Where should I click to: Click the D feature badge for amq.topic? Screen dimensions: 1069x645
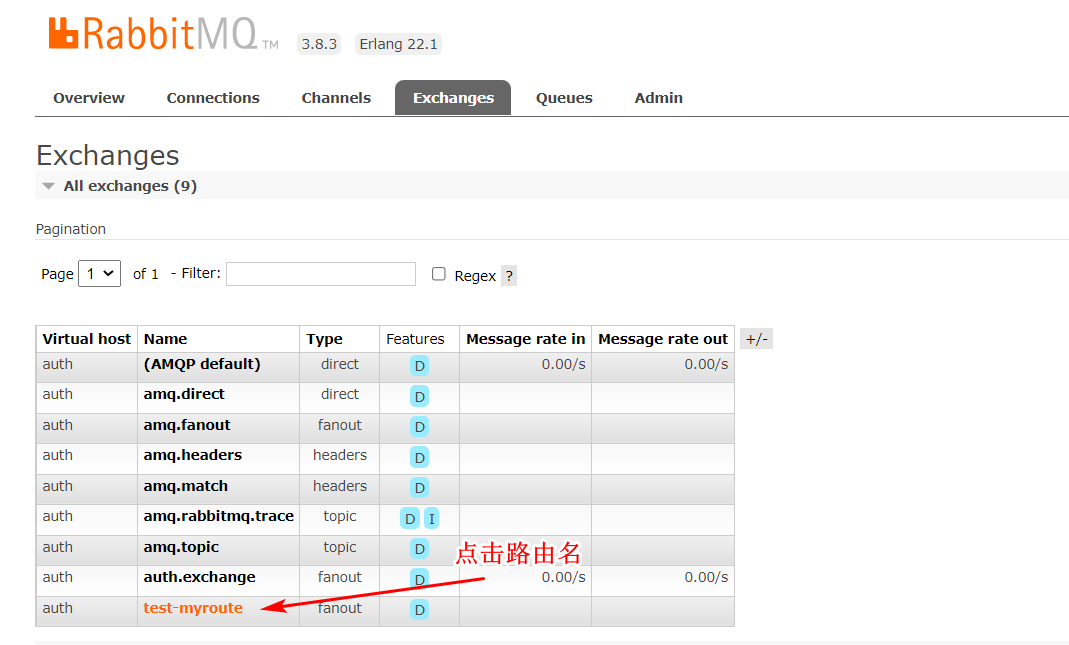tap(419, 549)
